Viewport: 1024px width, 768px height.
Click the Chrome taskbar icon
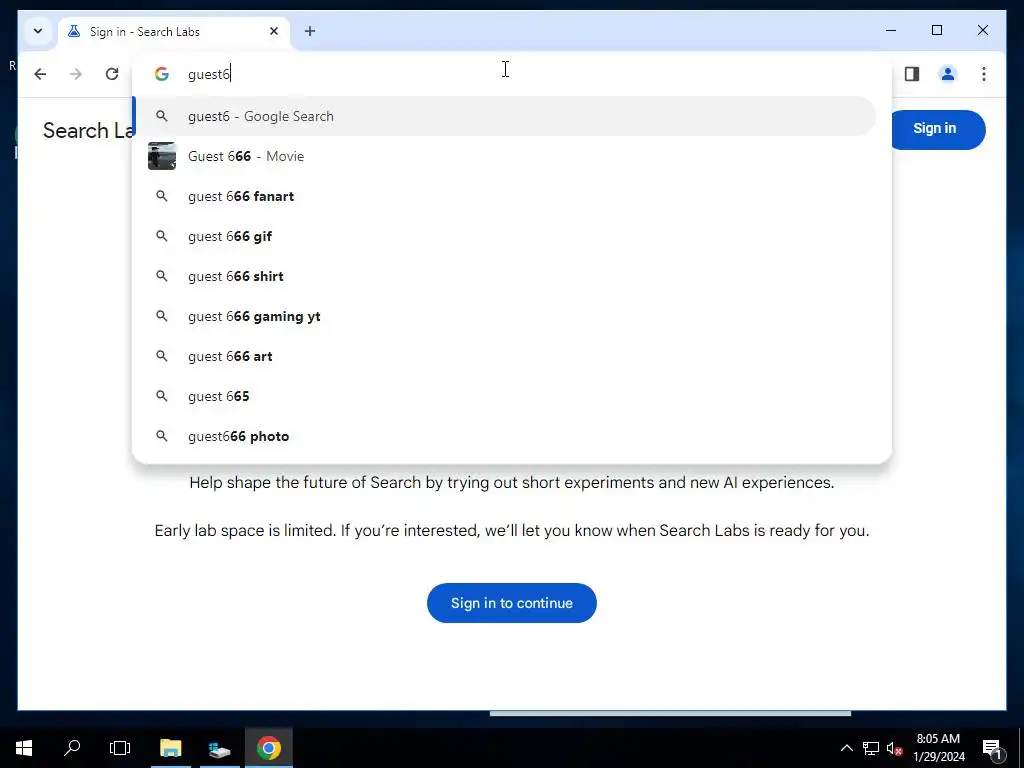pos(268,748)
